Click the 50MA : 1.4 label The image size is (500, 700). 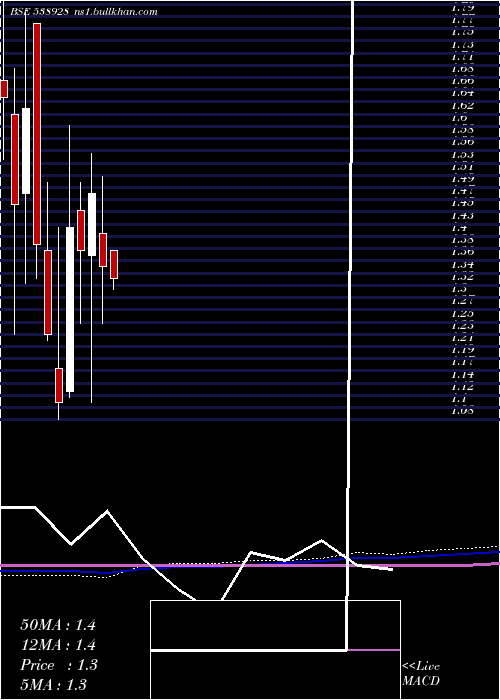(x=58, y=625)
